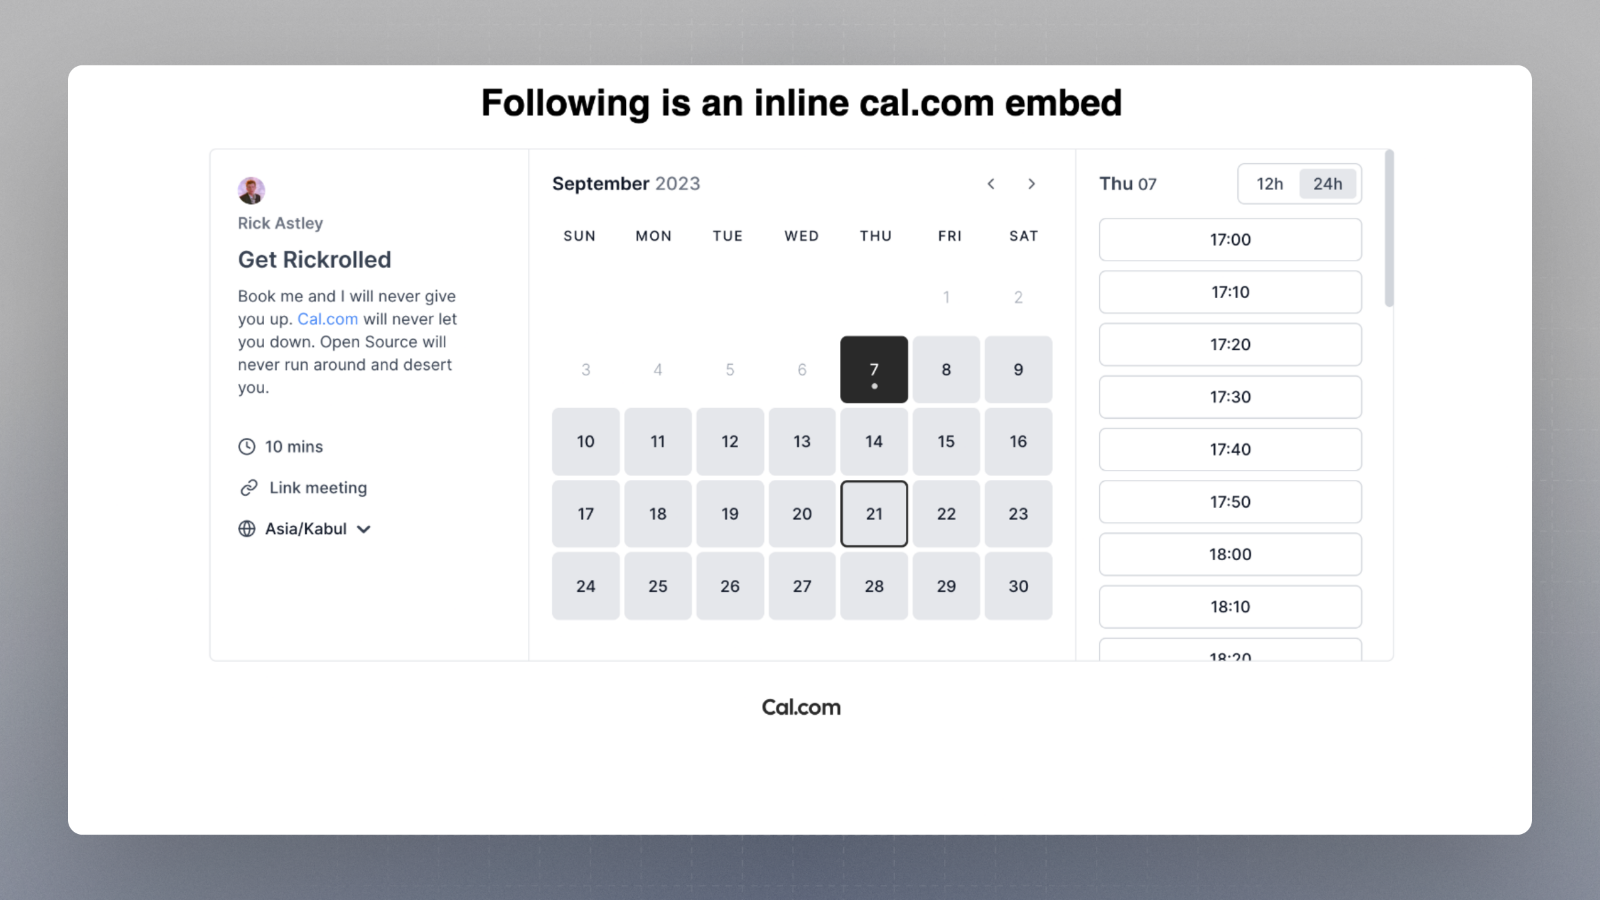Book the 17:30 time slot

(x=1229, y=397)
